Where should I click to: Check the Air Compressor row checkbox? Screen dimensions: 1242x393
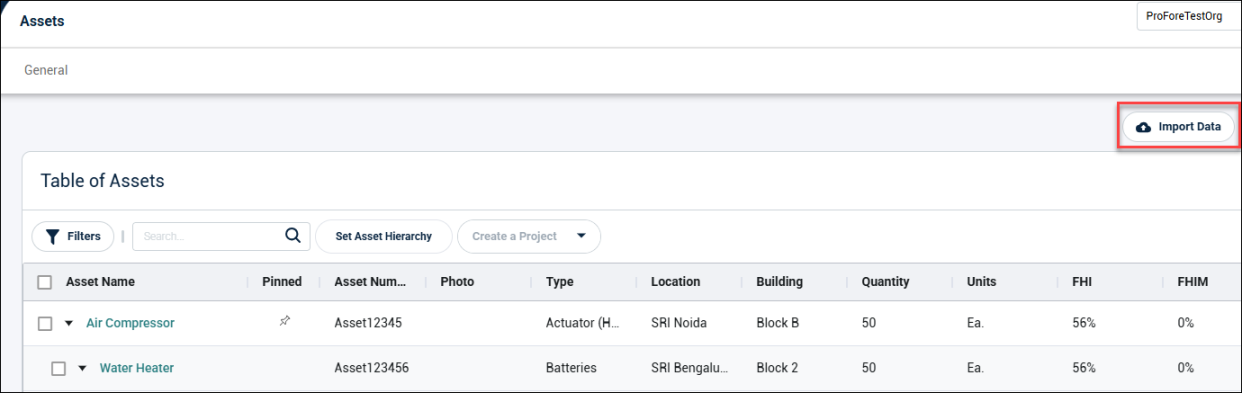[45, 323]
